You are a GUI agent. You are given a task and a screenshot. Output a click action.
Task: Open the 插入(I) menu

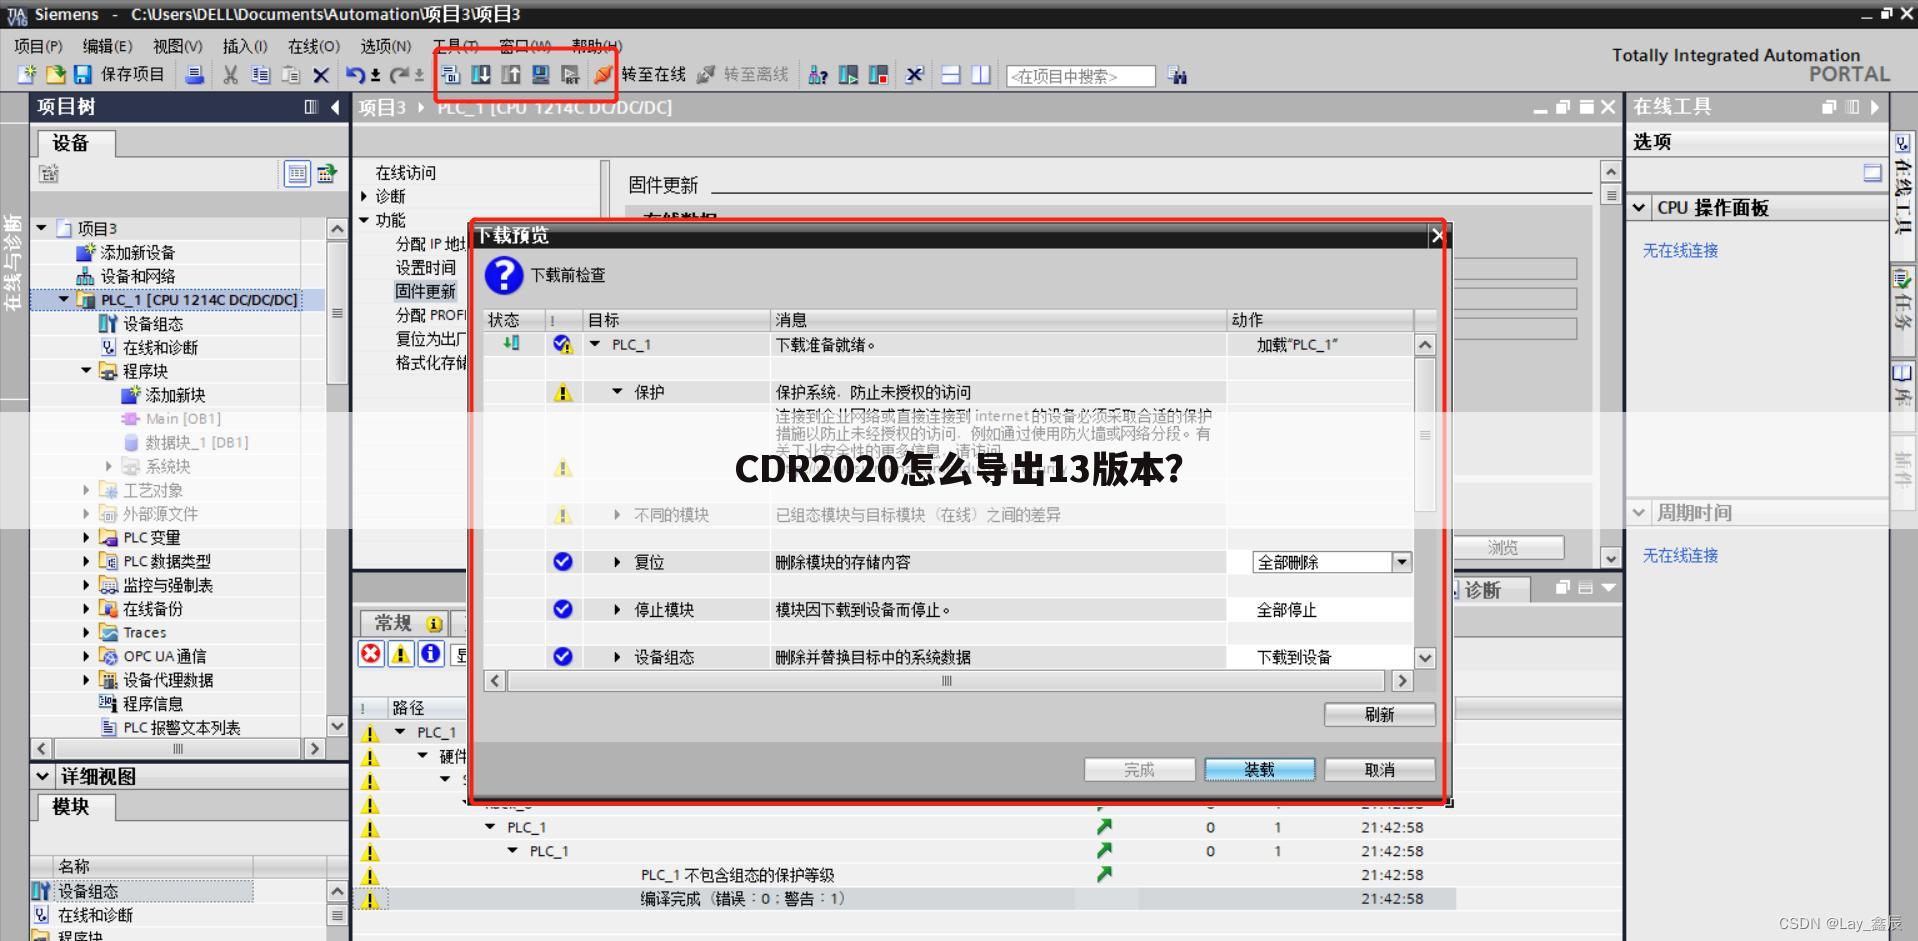coord(245,46)
